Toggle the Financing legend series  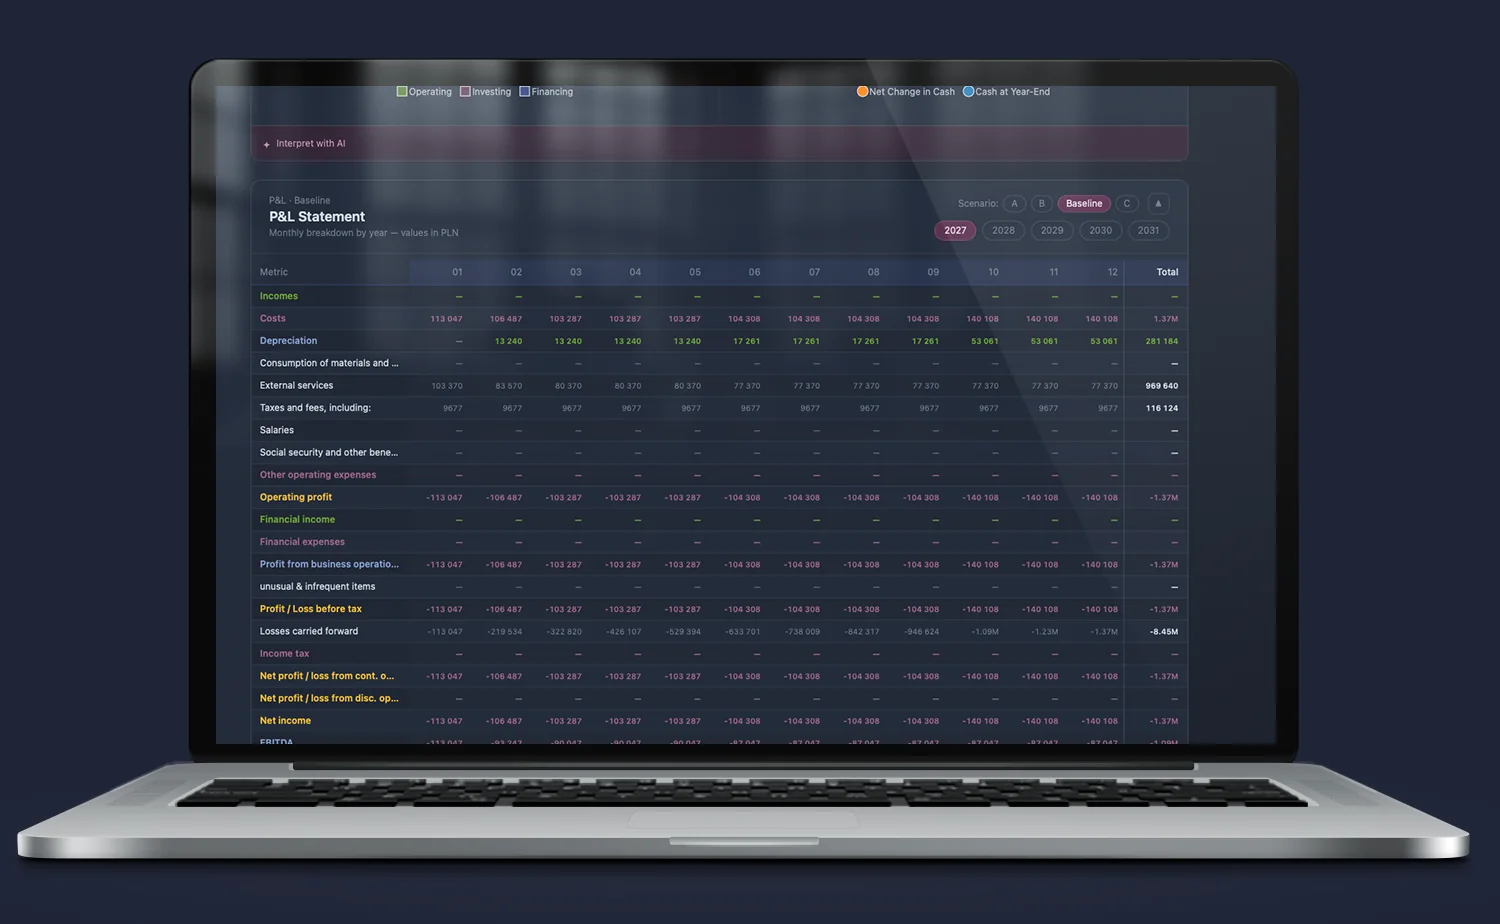(x=547, y=92)
